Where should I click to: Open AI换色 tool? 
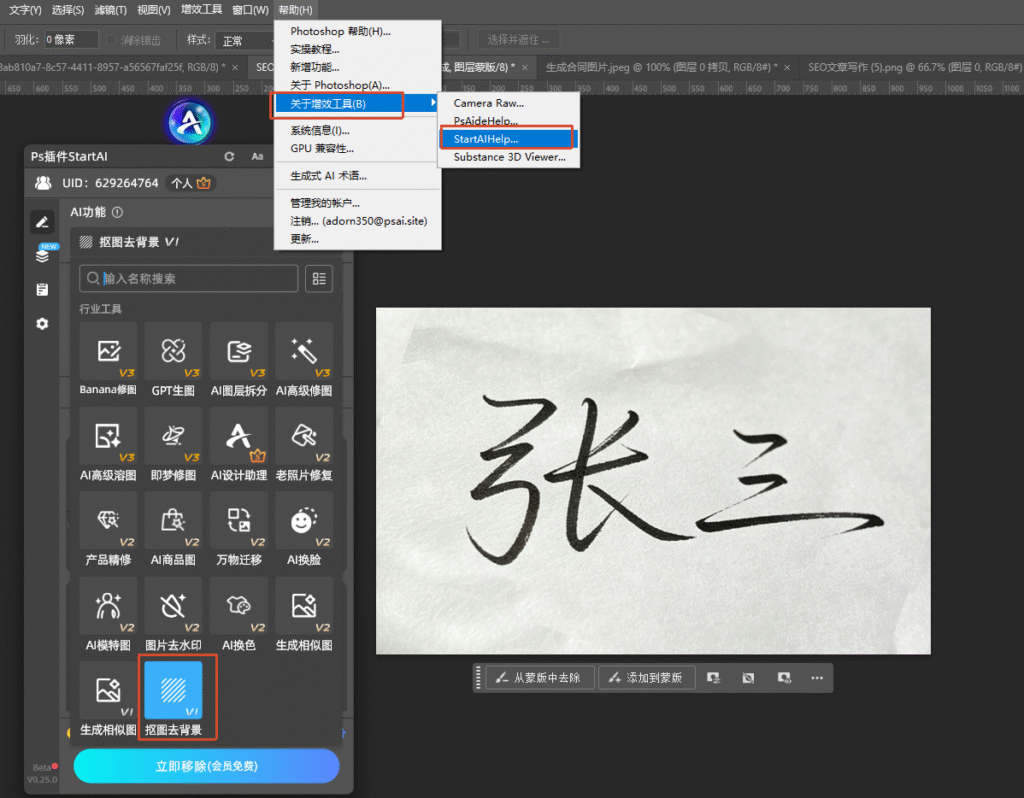click(239, 614)
